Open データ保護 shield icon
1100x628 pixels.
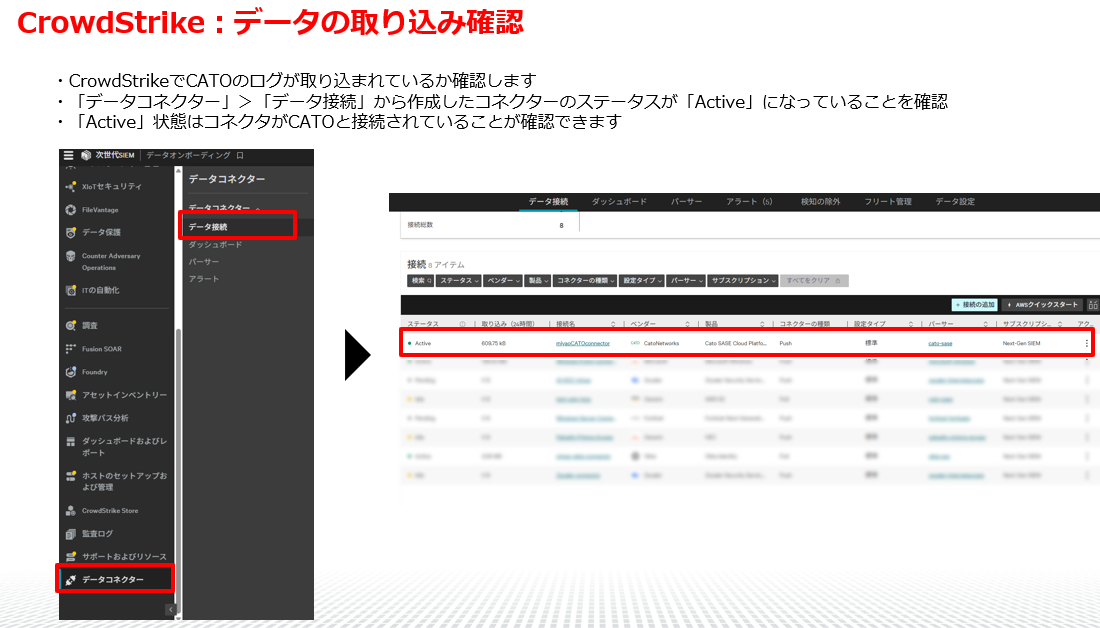70,232
